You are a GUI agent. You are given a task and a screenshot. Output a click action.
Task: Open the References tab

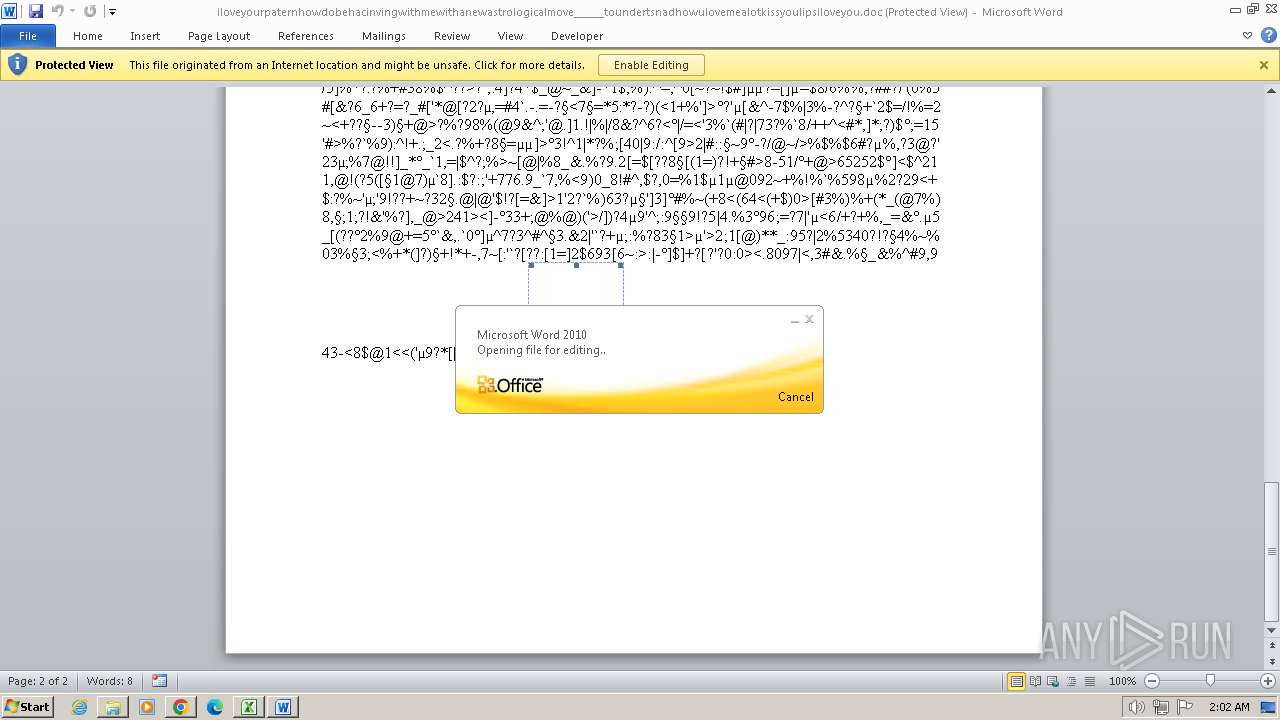[306, 36]
